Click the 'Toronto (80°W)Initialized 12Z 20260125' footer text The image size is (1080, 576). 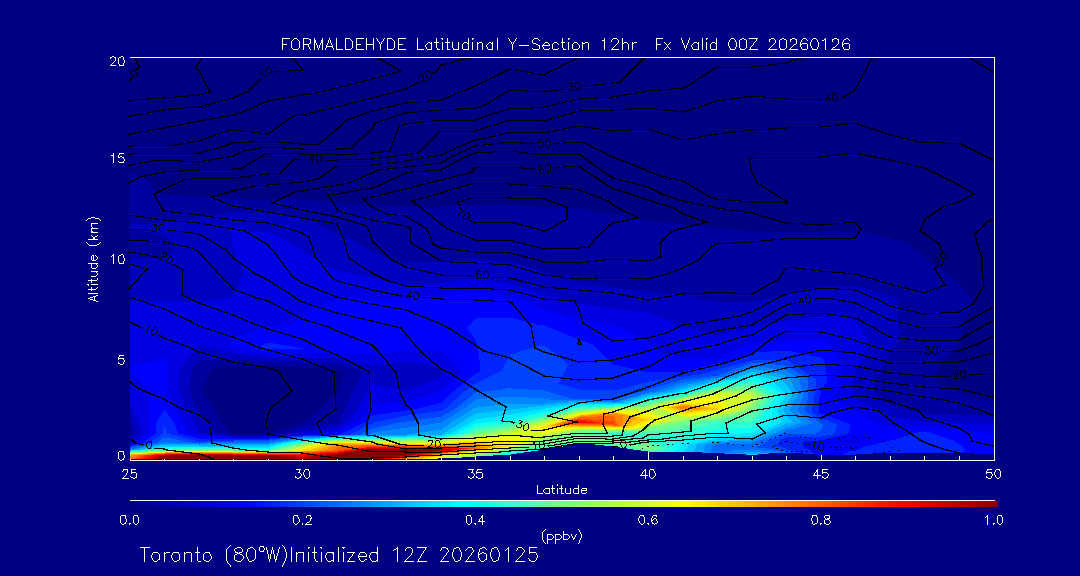(x=340, y=555)
